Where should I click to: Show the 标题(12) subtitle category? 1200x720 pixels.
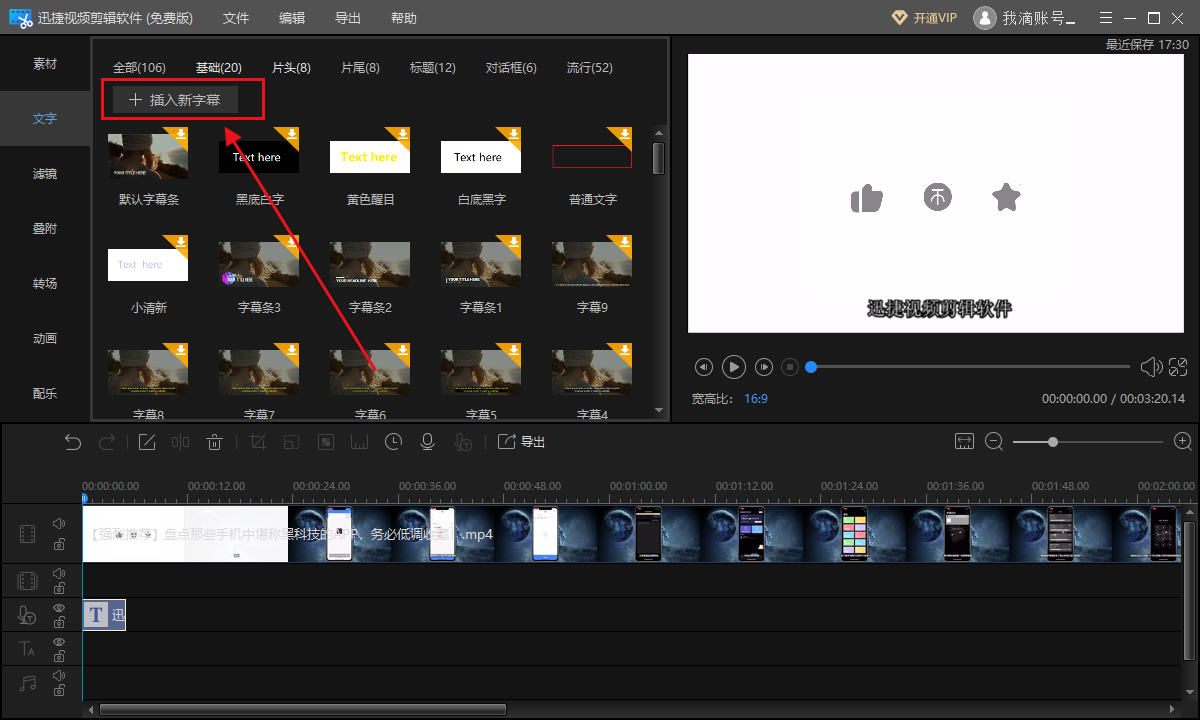pos(432,68)
